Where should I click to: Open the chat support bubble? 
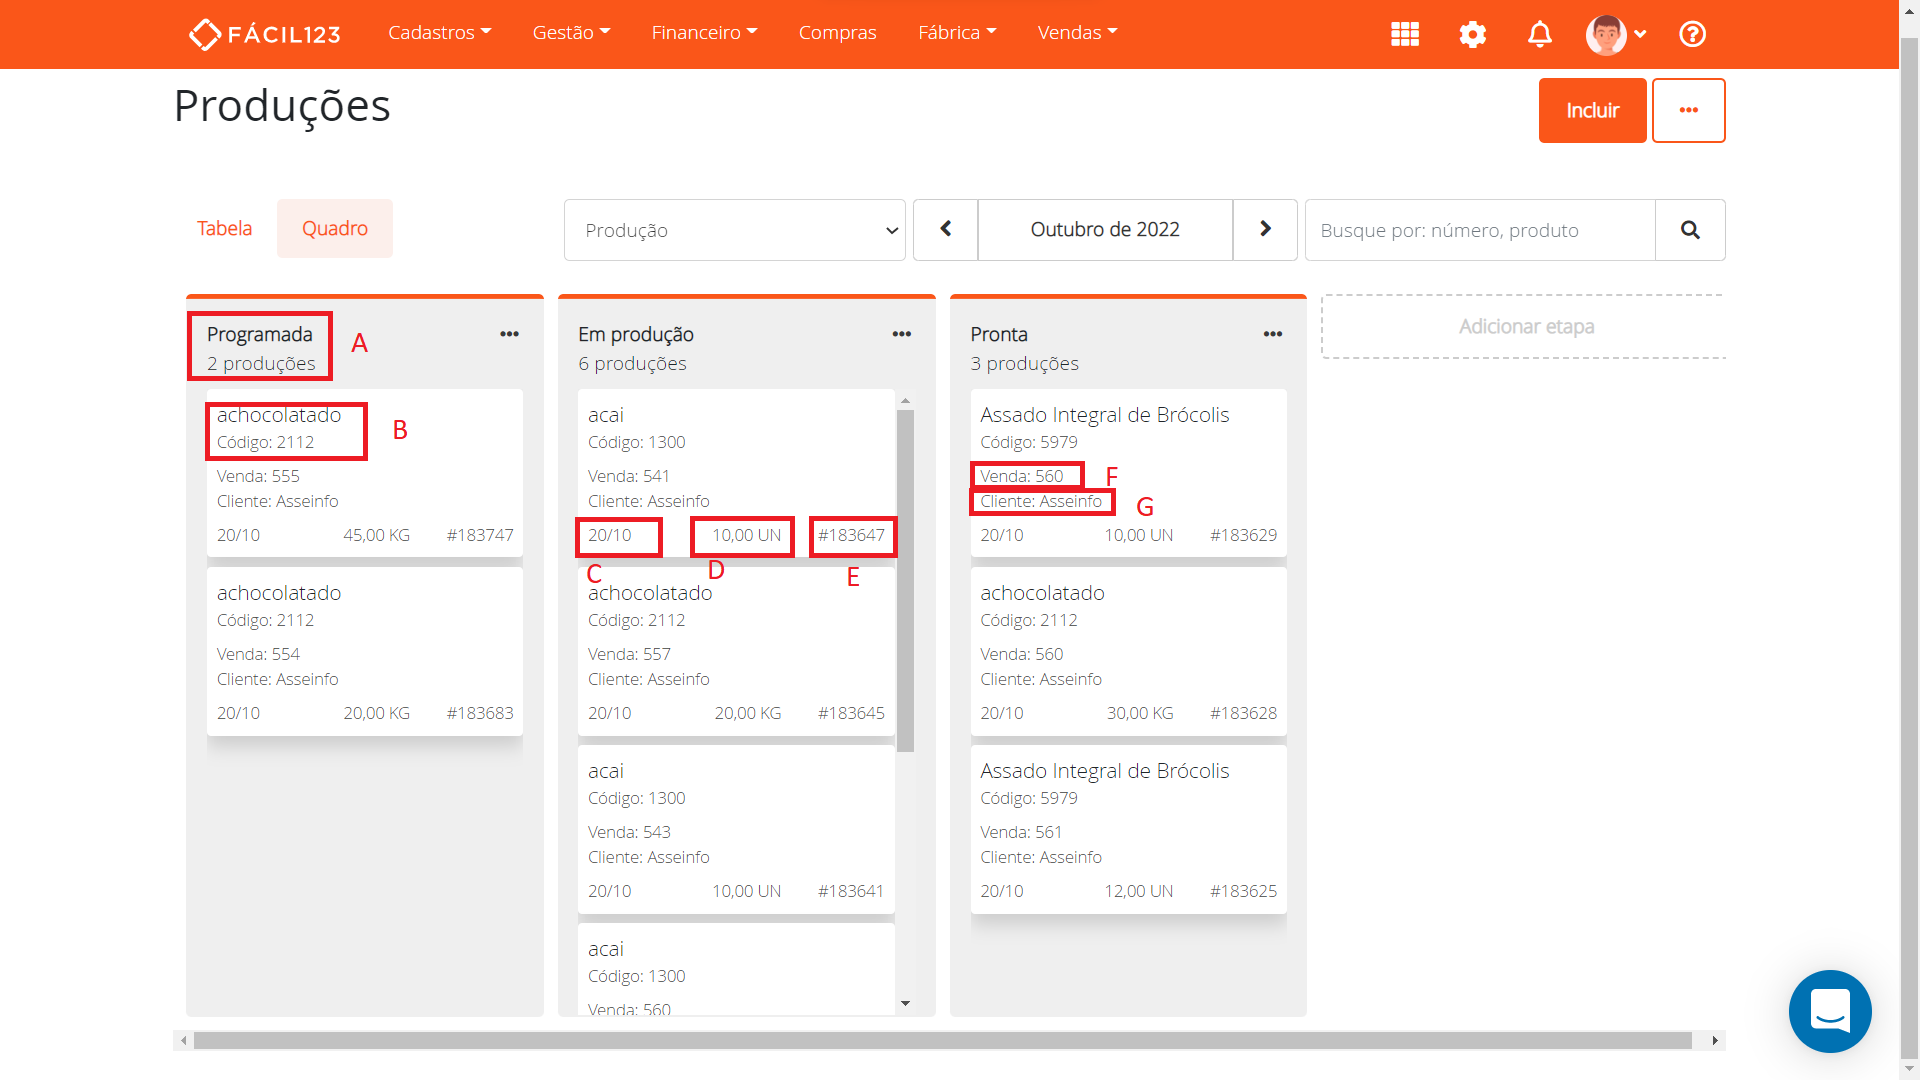click(x=1829, y=1011)
